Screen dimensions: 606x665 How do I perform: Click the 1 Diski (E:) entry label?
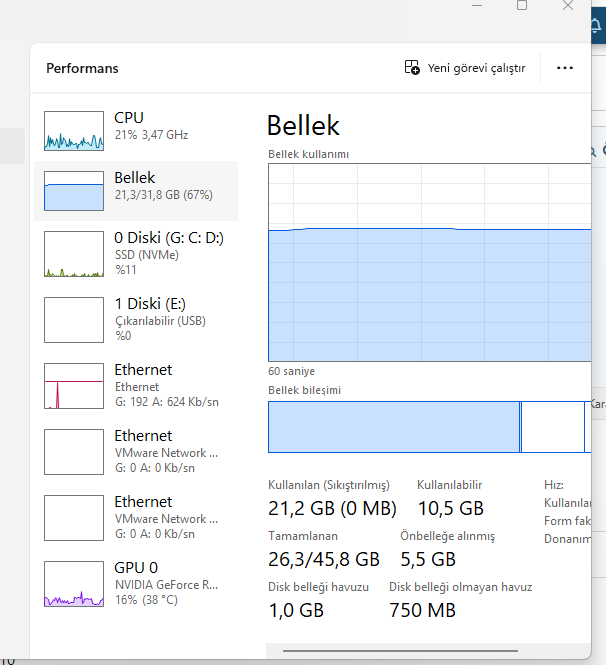150,304
